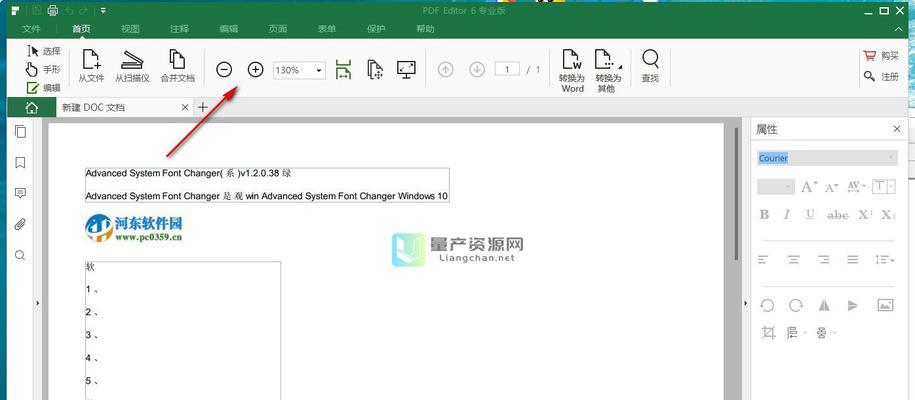Create PDF 从文件
The image size is (915, 400).
[91, 66]
